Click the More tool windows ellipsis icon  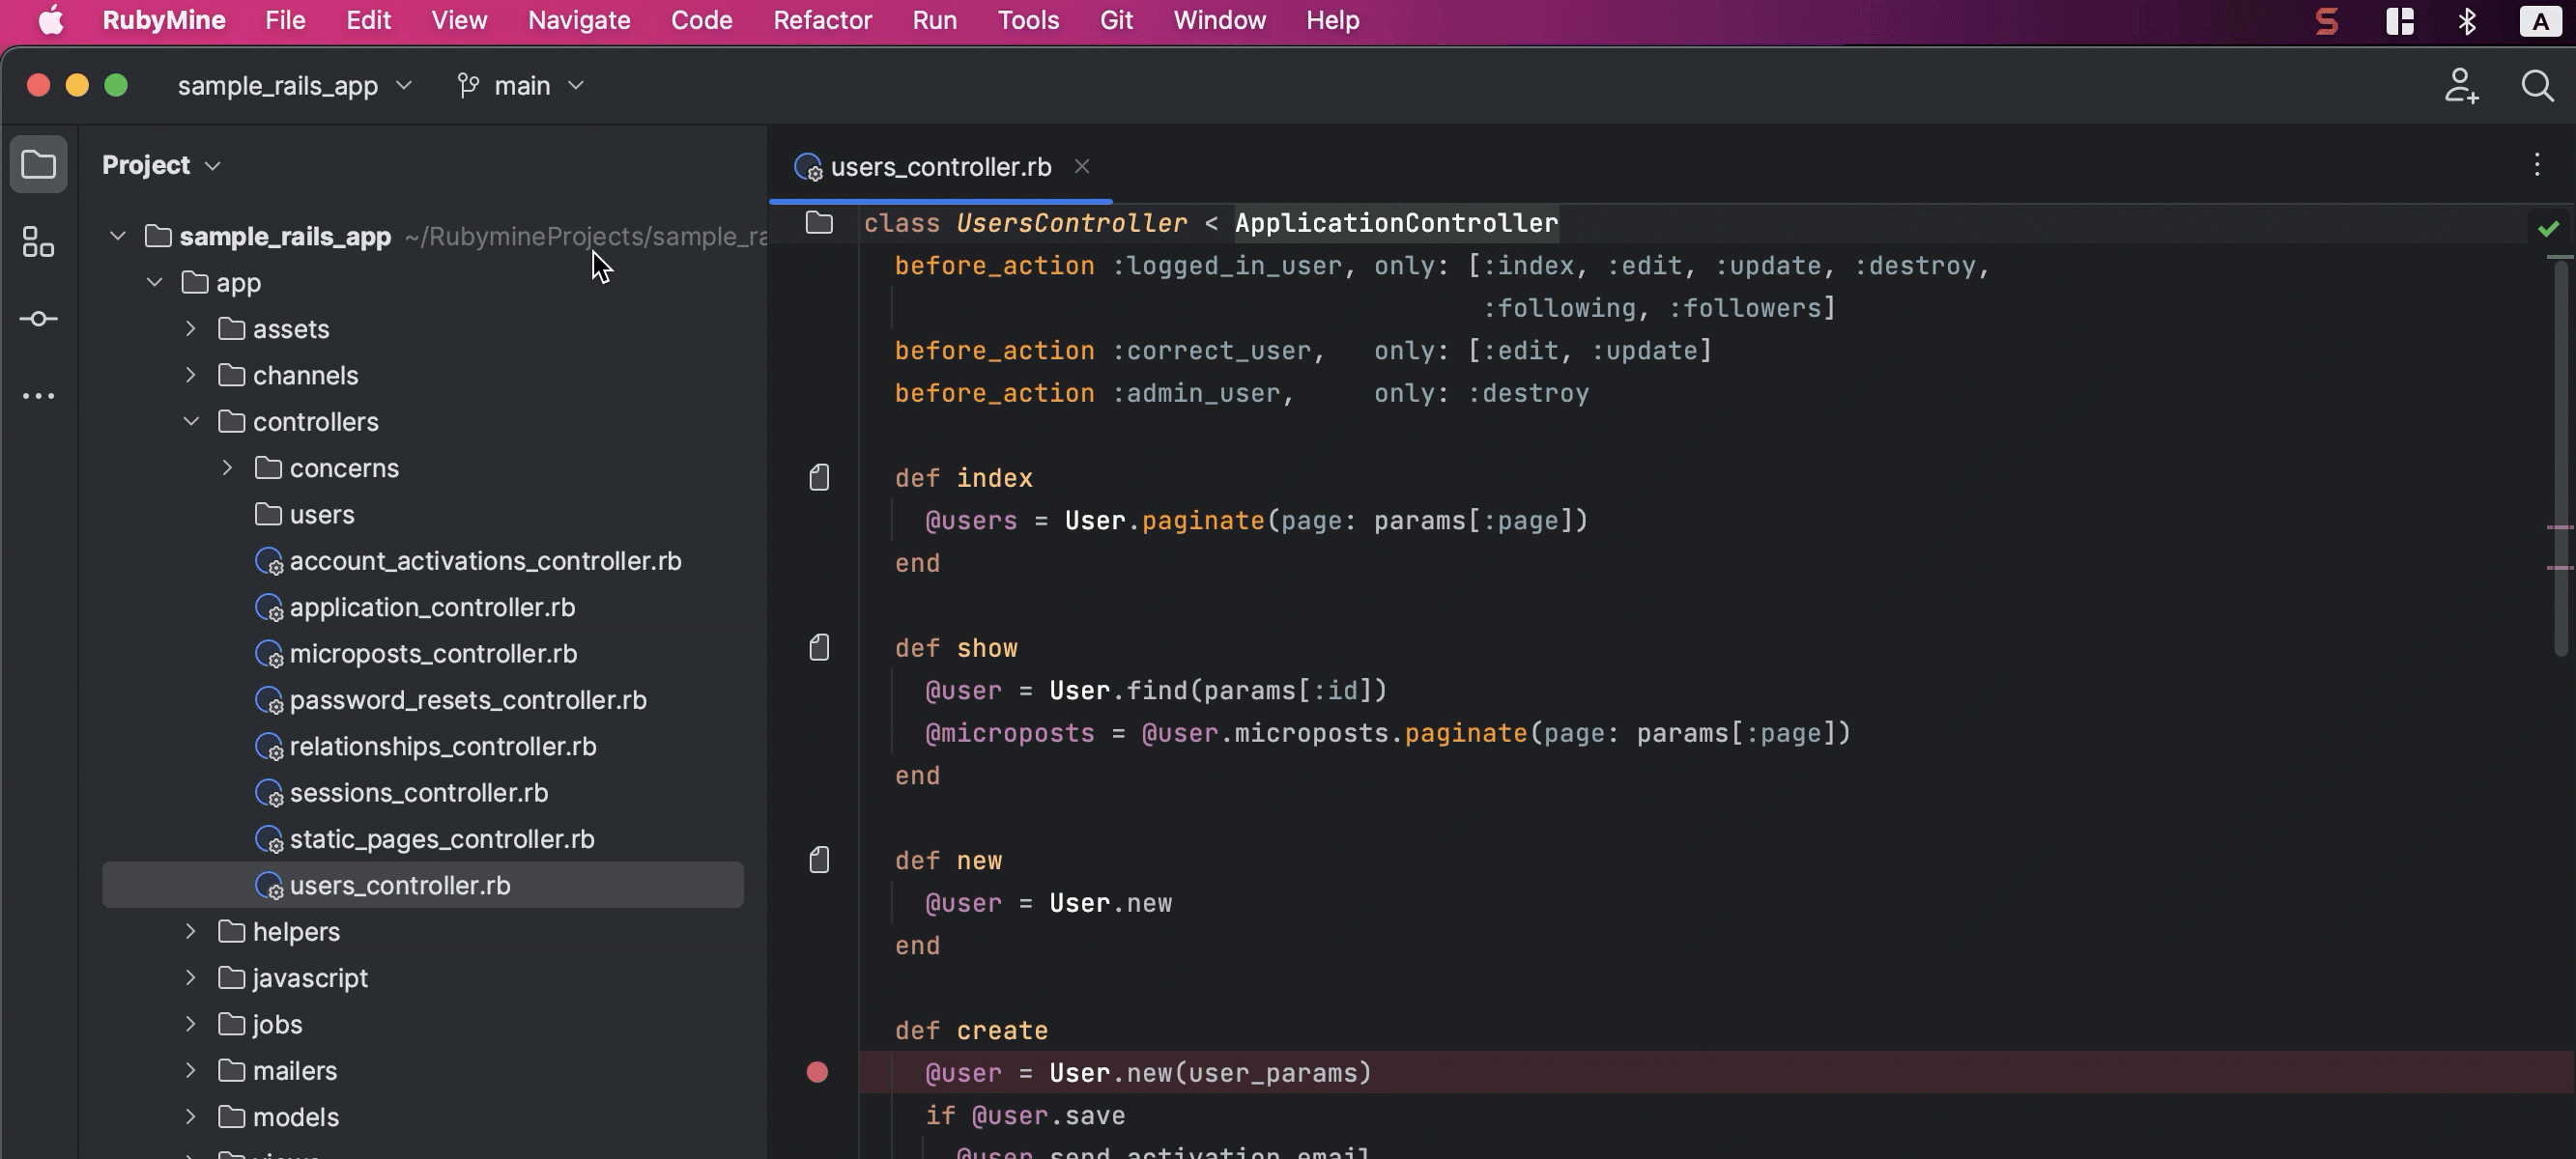pyautogui.click(x=38, y=396)
